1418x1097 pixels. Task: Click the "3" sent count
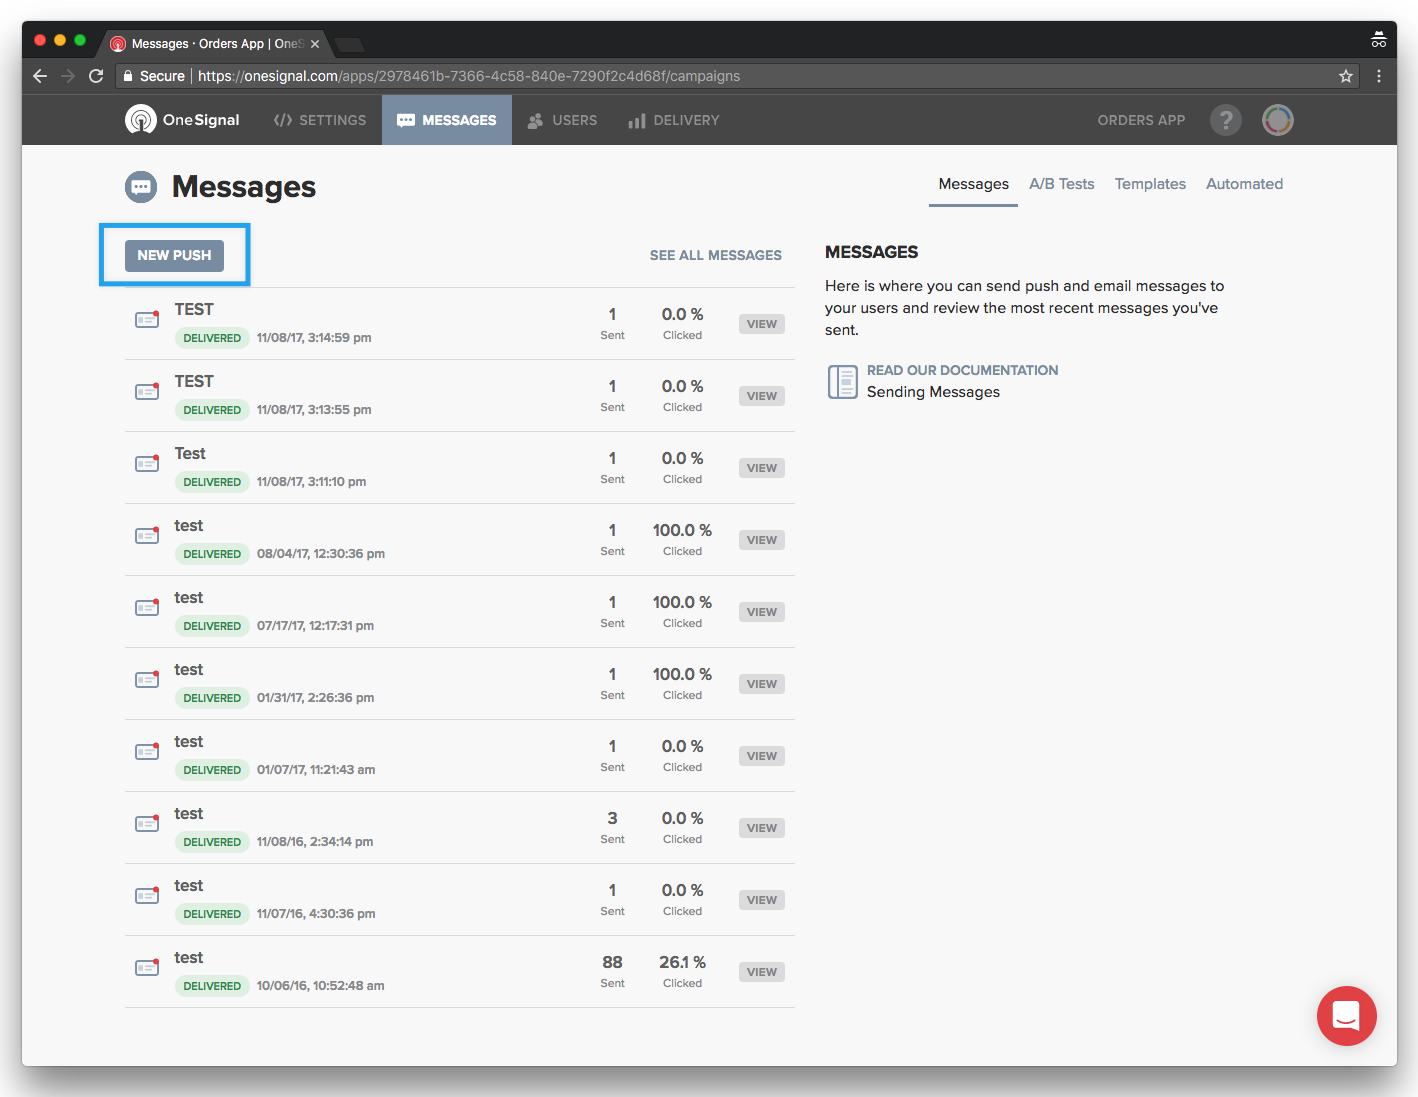point(612,818)
